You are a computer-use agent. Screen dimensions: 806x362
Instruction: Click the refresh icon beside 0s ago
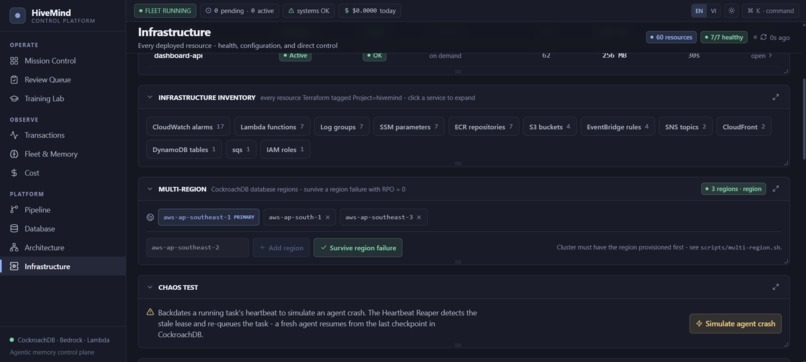763,38
